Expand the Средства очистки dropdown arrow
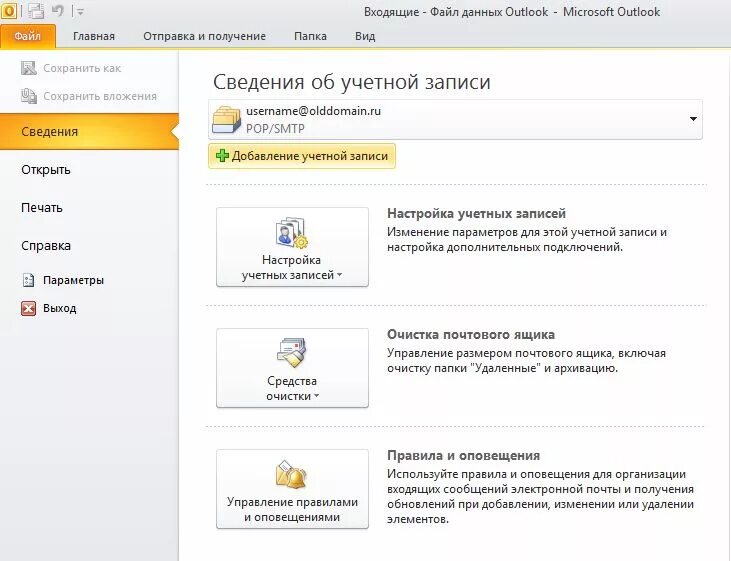The width and height of the screenshot is (731, 561). click(317, 396)
